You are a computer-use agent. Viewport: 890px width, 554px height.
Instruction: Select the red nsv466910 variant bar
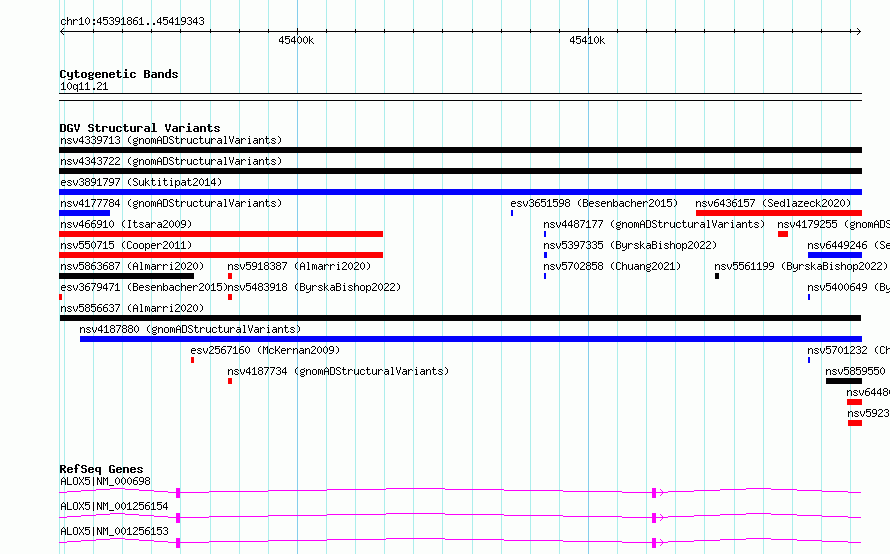221,234
